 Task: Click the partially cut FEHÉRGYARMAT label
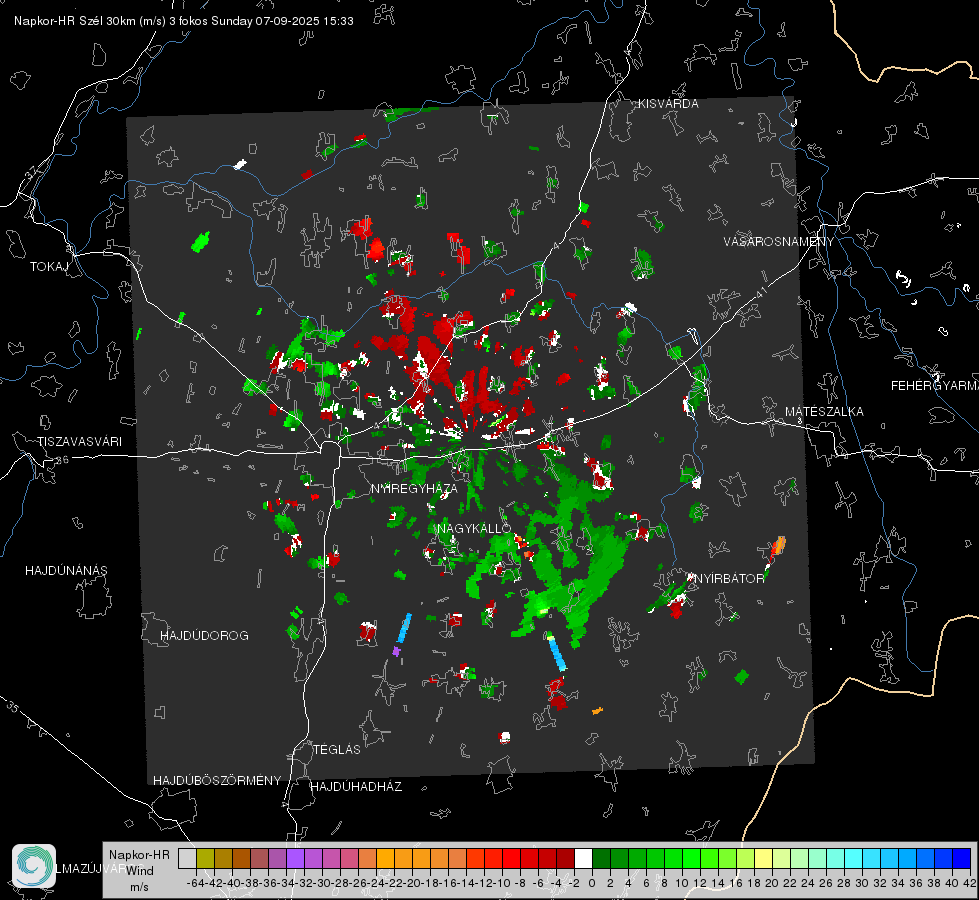point(935,386)
